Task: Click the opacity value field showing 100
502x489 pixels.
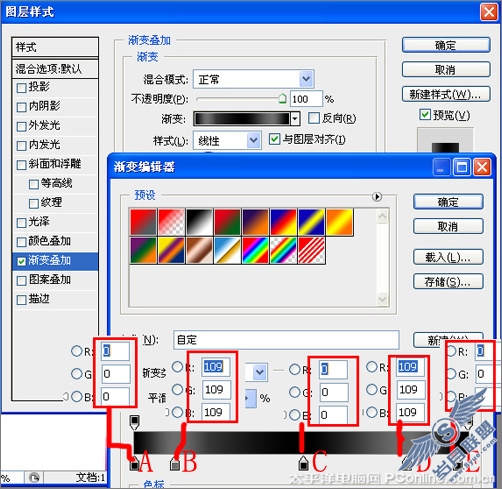Action: pos(306,99)
